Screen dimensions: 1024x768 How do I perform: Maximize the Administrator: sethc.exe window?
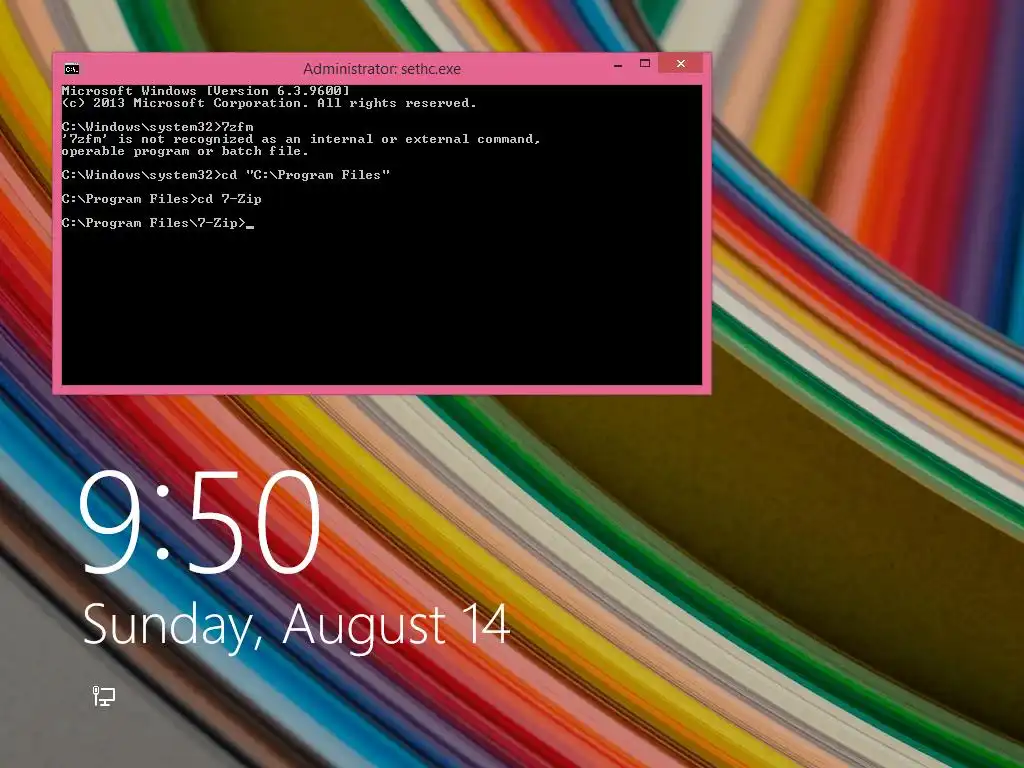pyautogui.click(x=645, y=63)
